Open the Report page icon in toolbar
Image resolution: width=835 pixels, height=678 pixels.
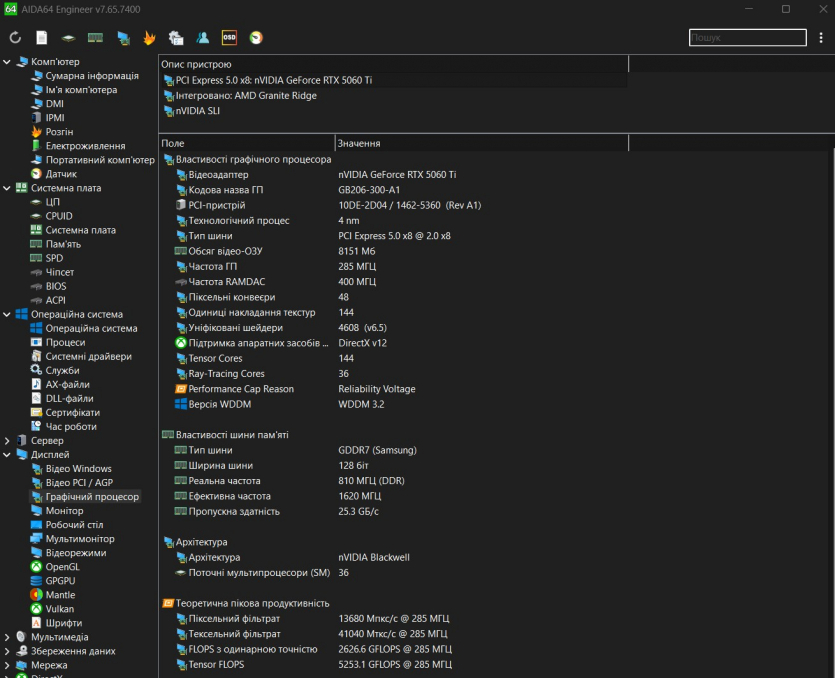point(42,38)
